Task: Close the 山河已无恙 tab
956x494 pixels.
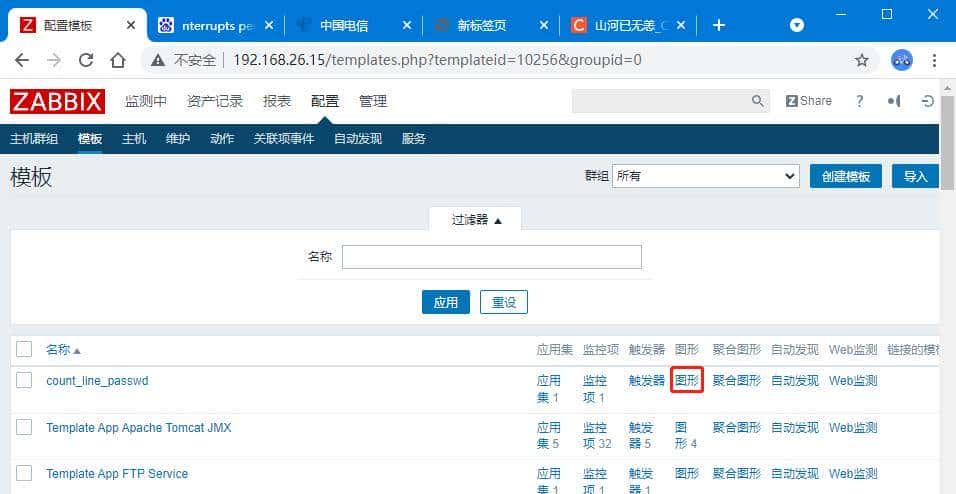Action: tap(682, 25)
